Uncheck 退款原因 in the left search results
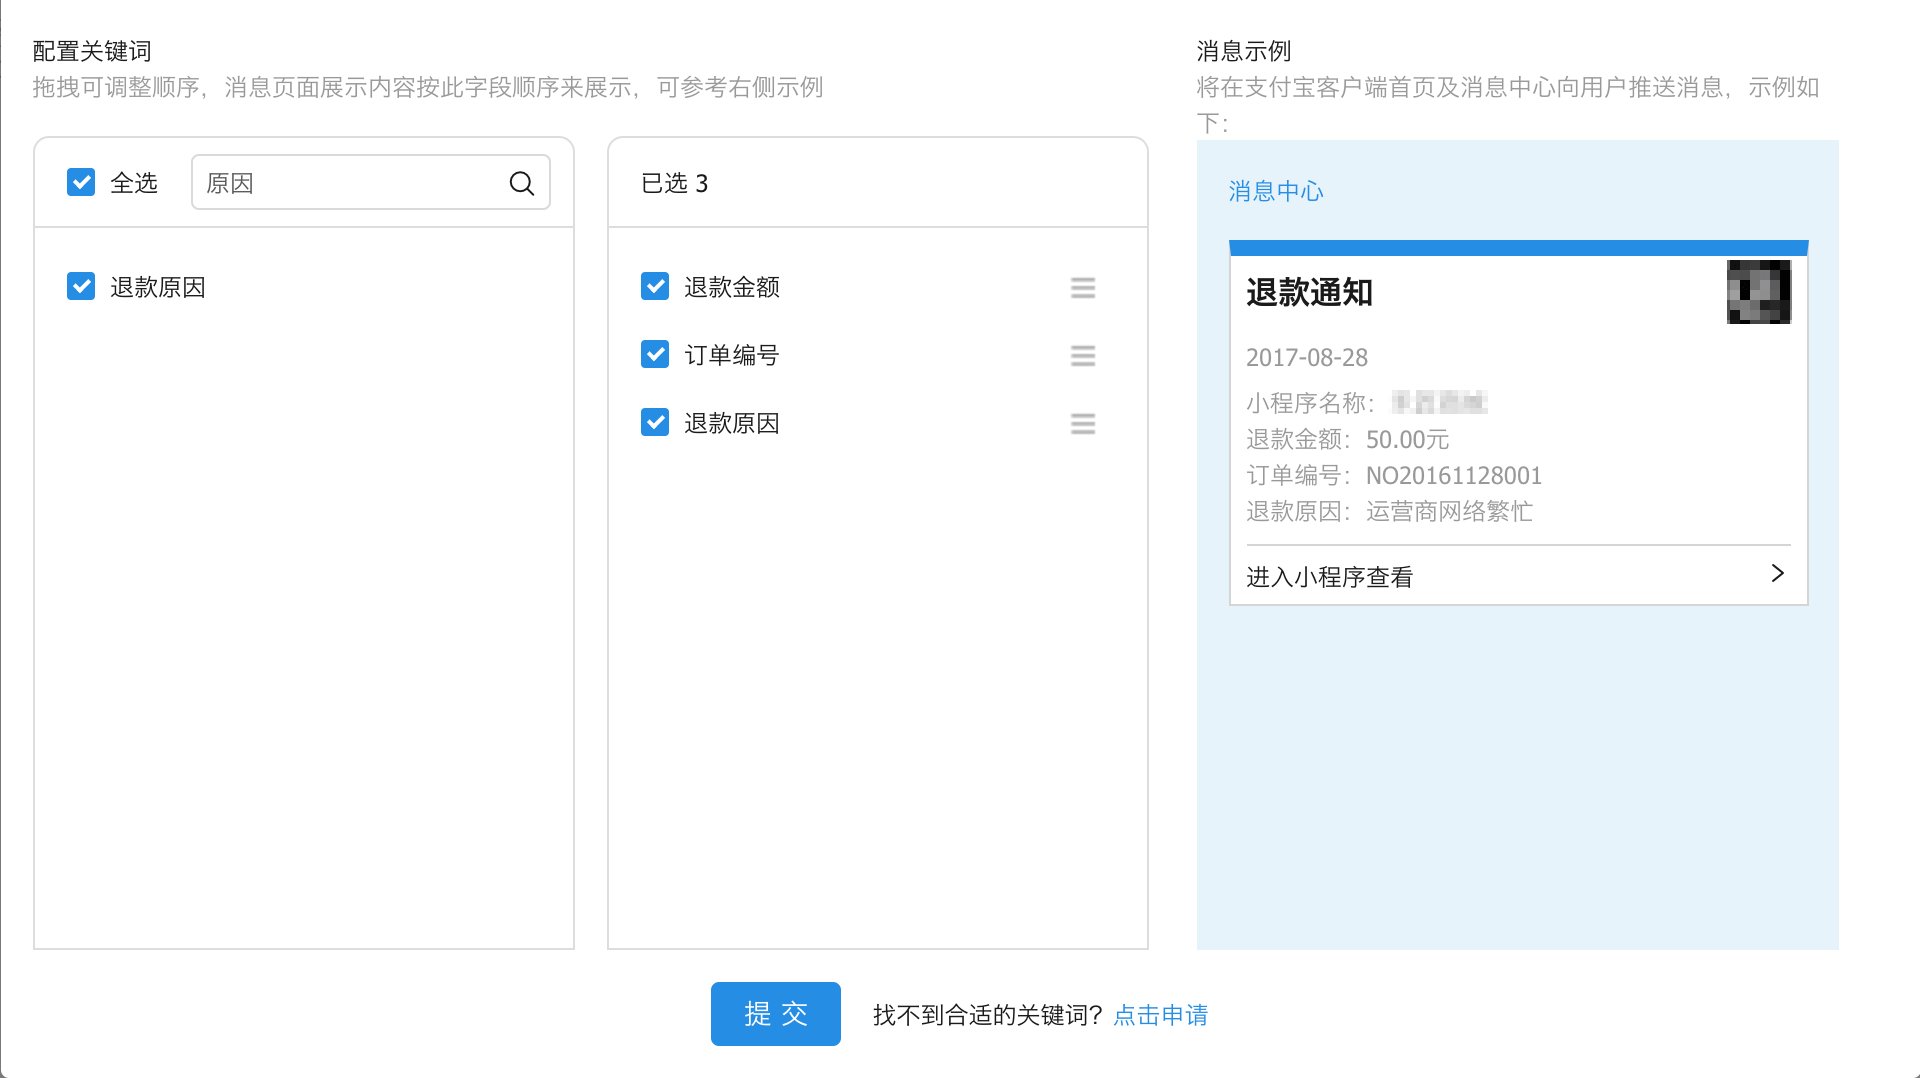 pyautogui.click(x=81, y=287)
